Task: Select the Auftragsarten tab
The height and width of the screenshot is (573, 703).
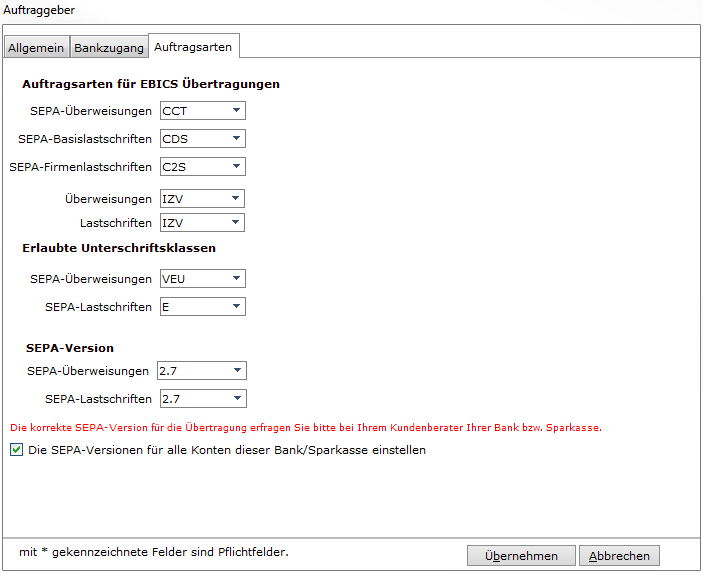Action: point(193,47)
